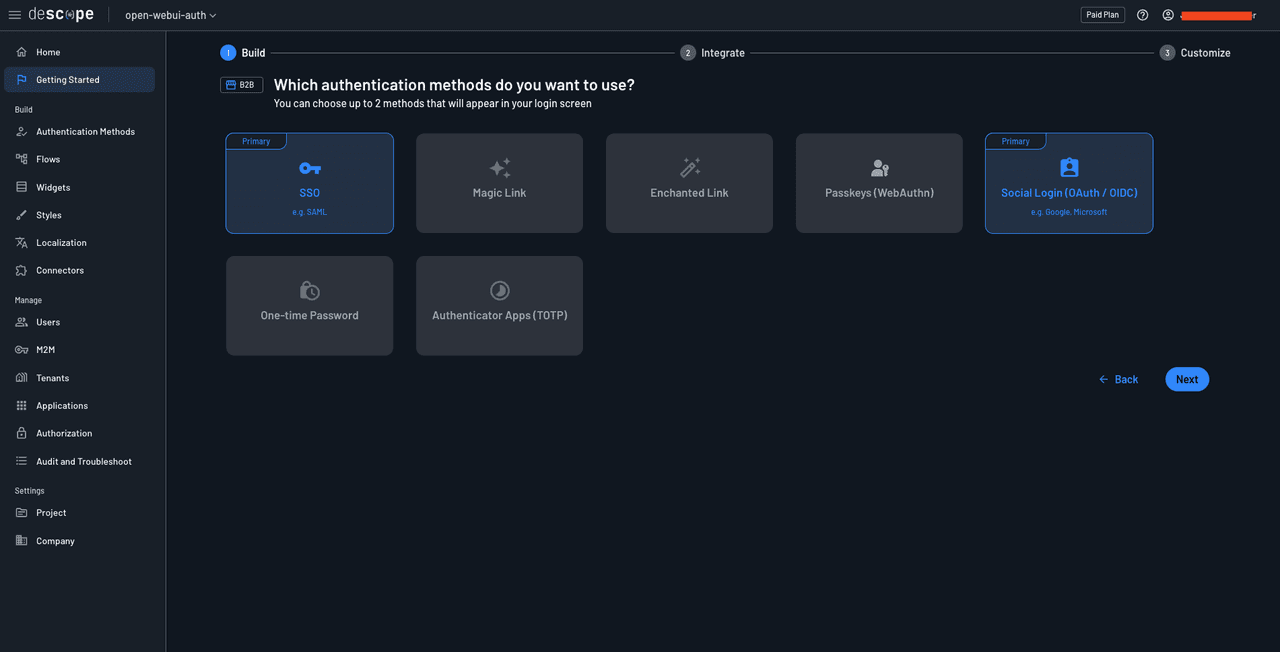Select the Authorization lock icon
Screen dimensions: 1280x652
[x=22, y=433]
